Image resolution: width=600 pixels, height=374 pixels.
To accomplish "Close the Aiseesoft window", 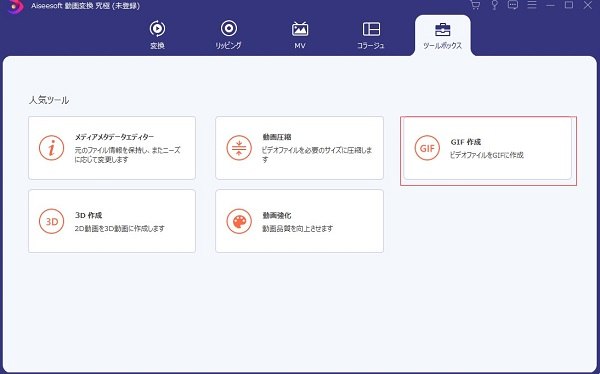I will point(588,5).
